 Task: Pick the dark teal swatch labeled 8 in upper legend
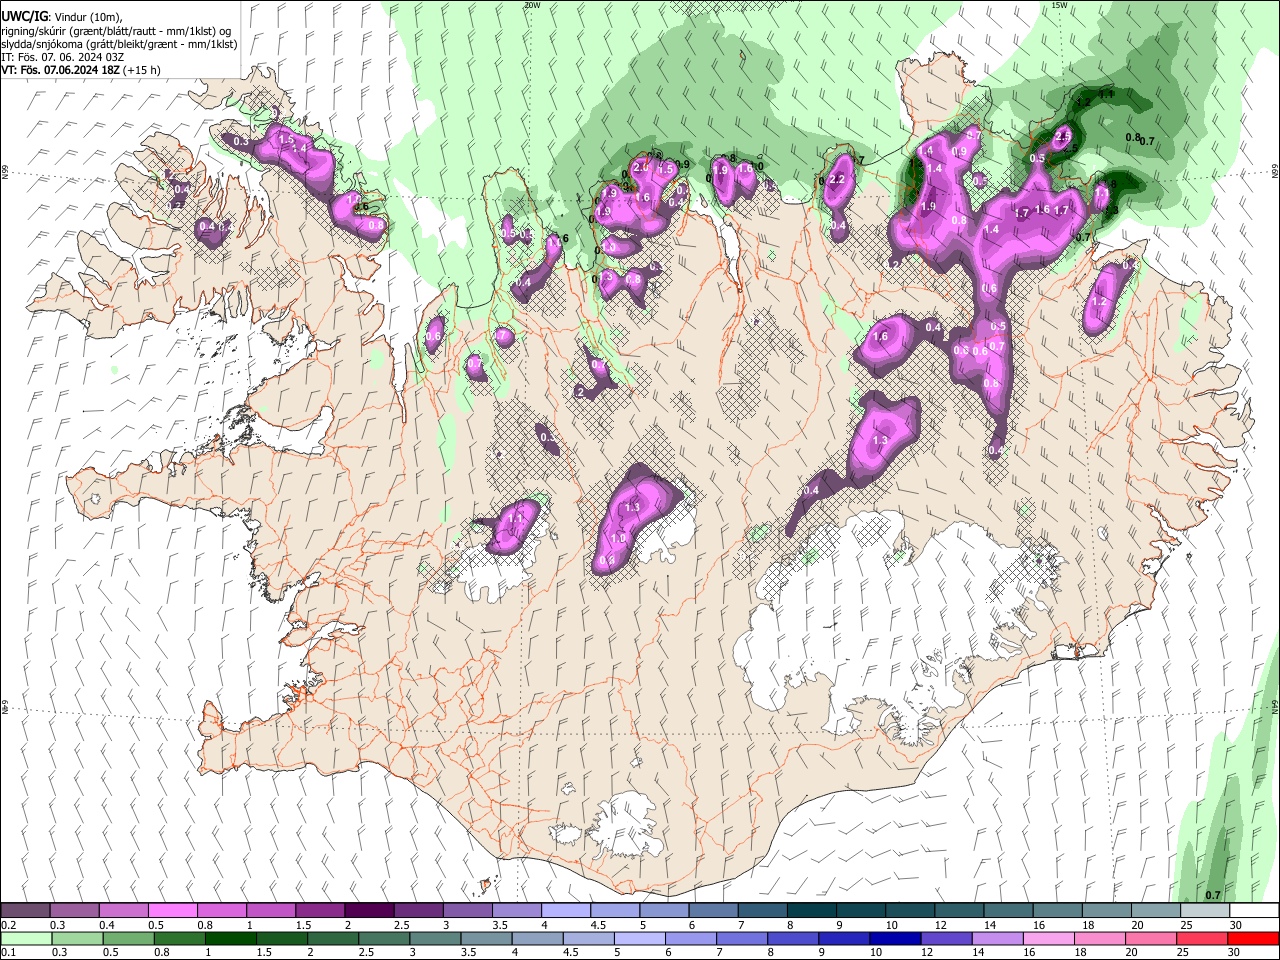click(810, 910)
